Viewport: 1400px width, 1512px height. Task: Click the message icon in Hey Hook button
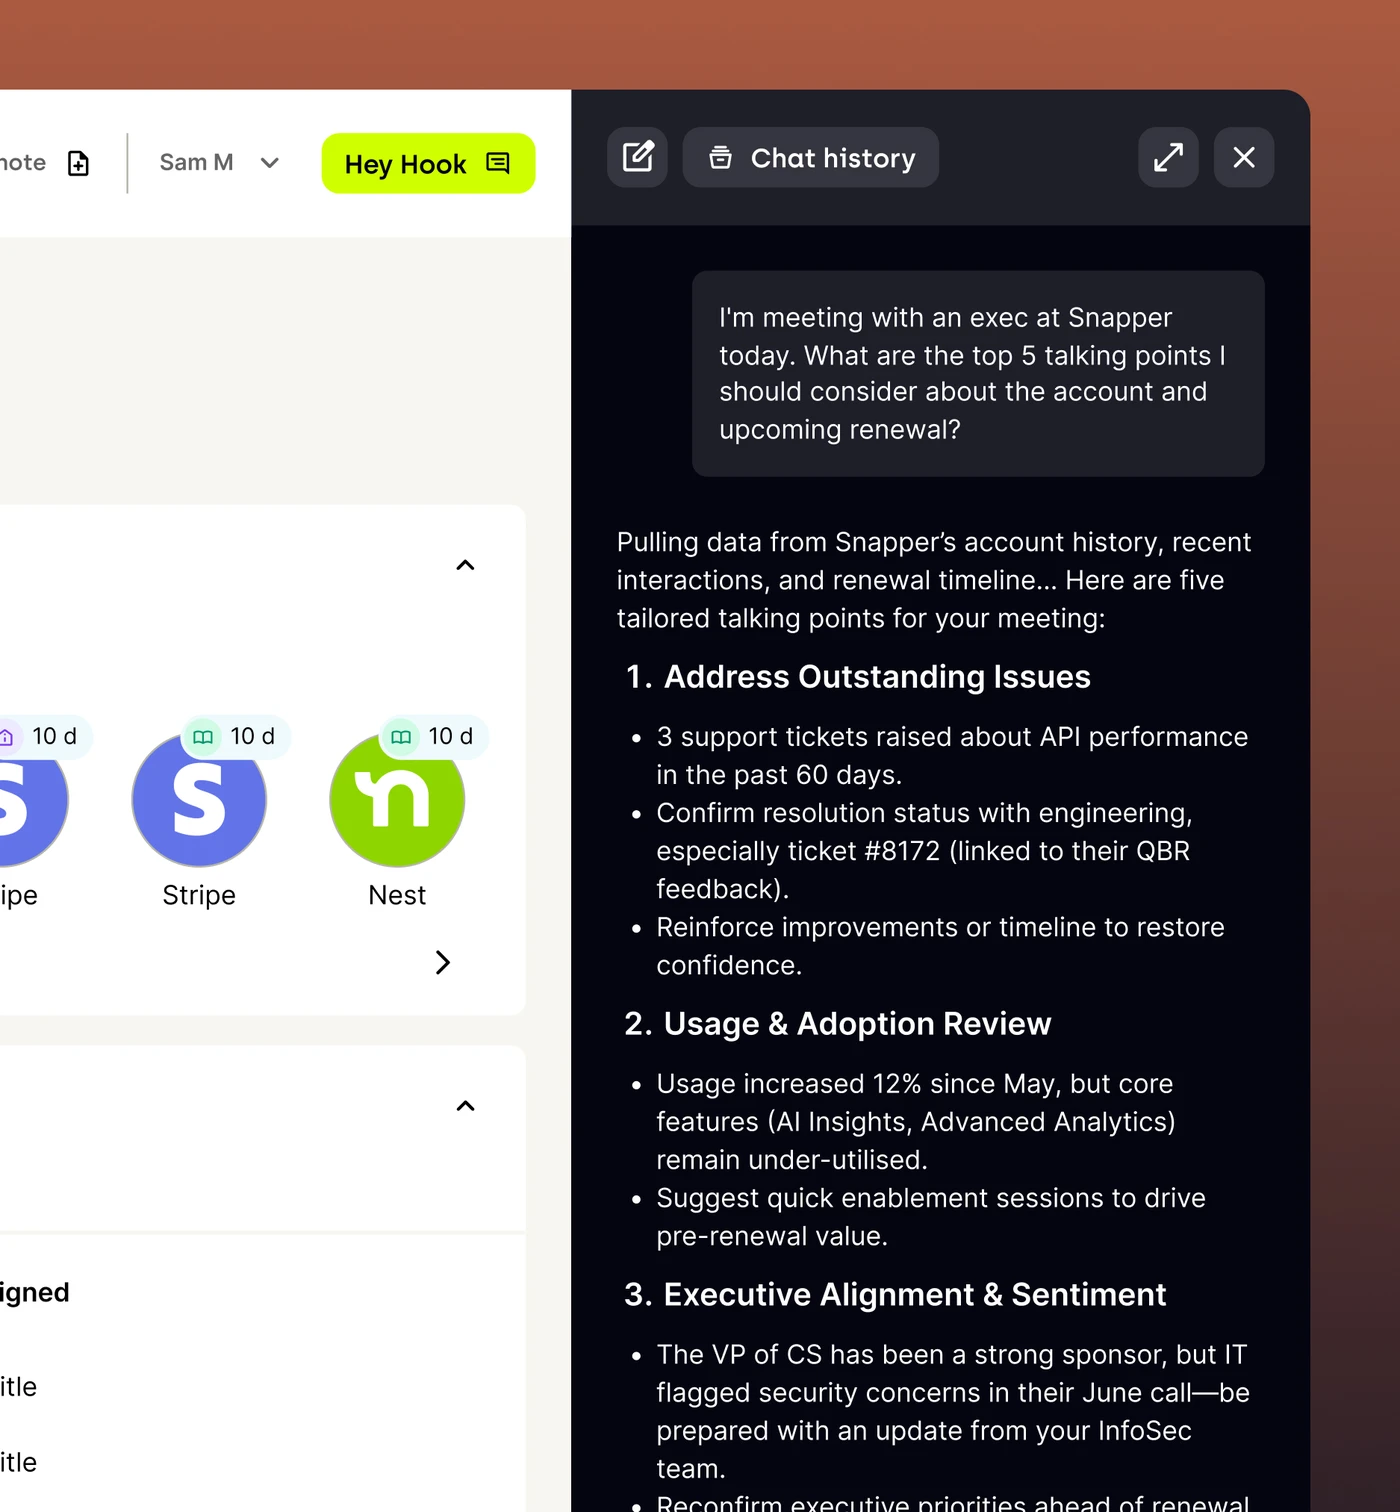coord(498,163)
